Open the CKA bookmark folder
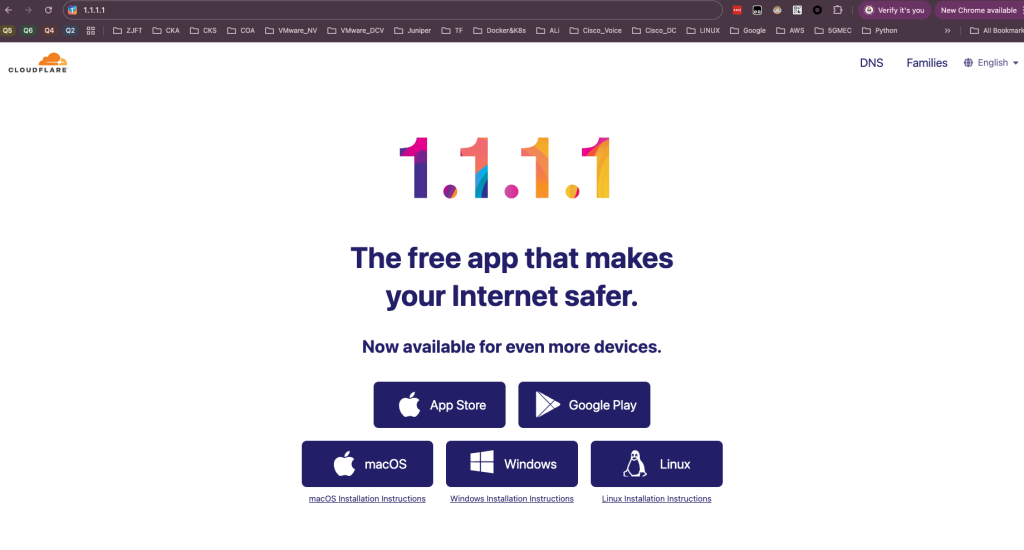 166,31
